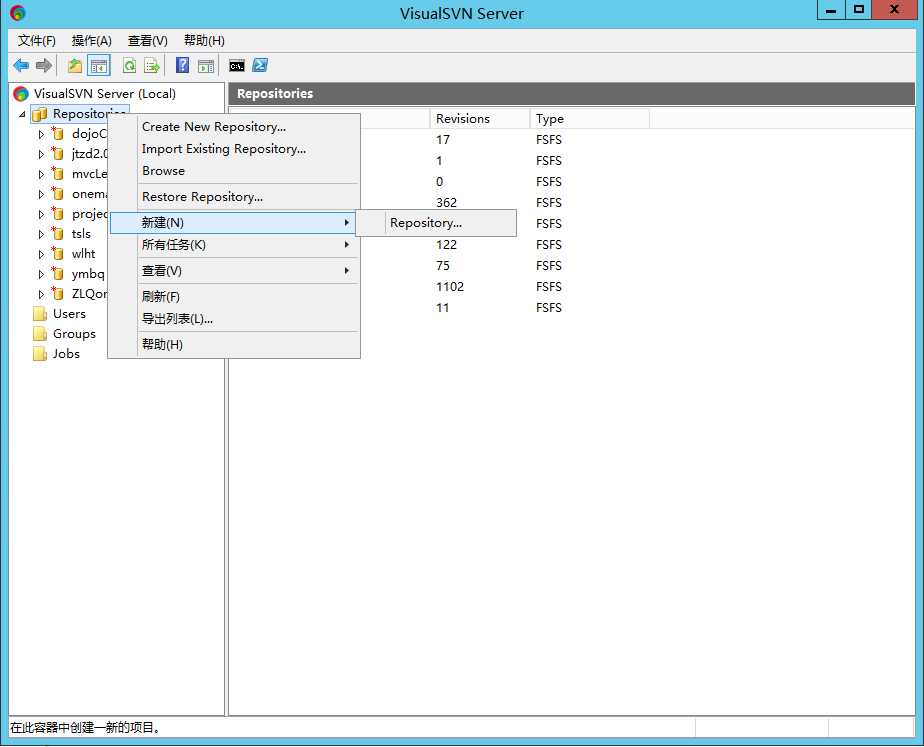Select the Groups tree item label
This screenshot has width=924, height=747.
[x=74, y=334]
